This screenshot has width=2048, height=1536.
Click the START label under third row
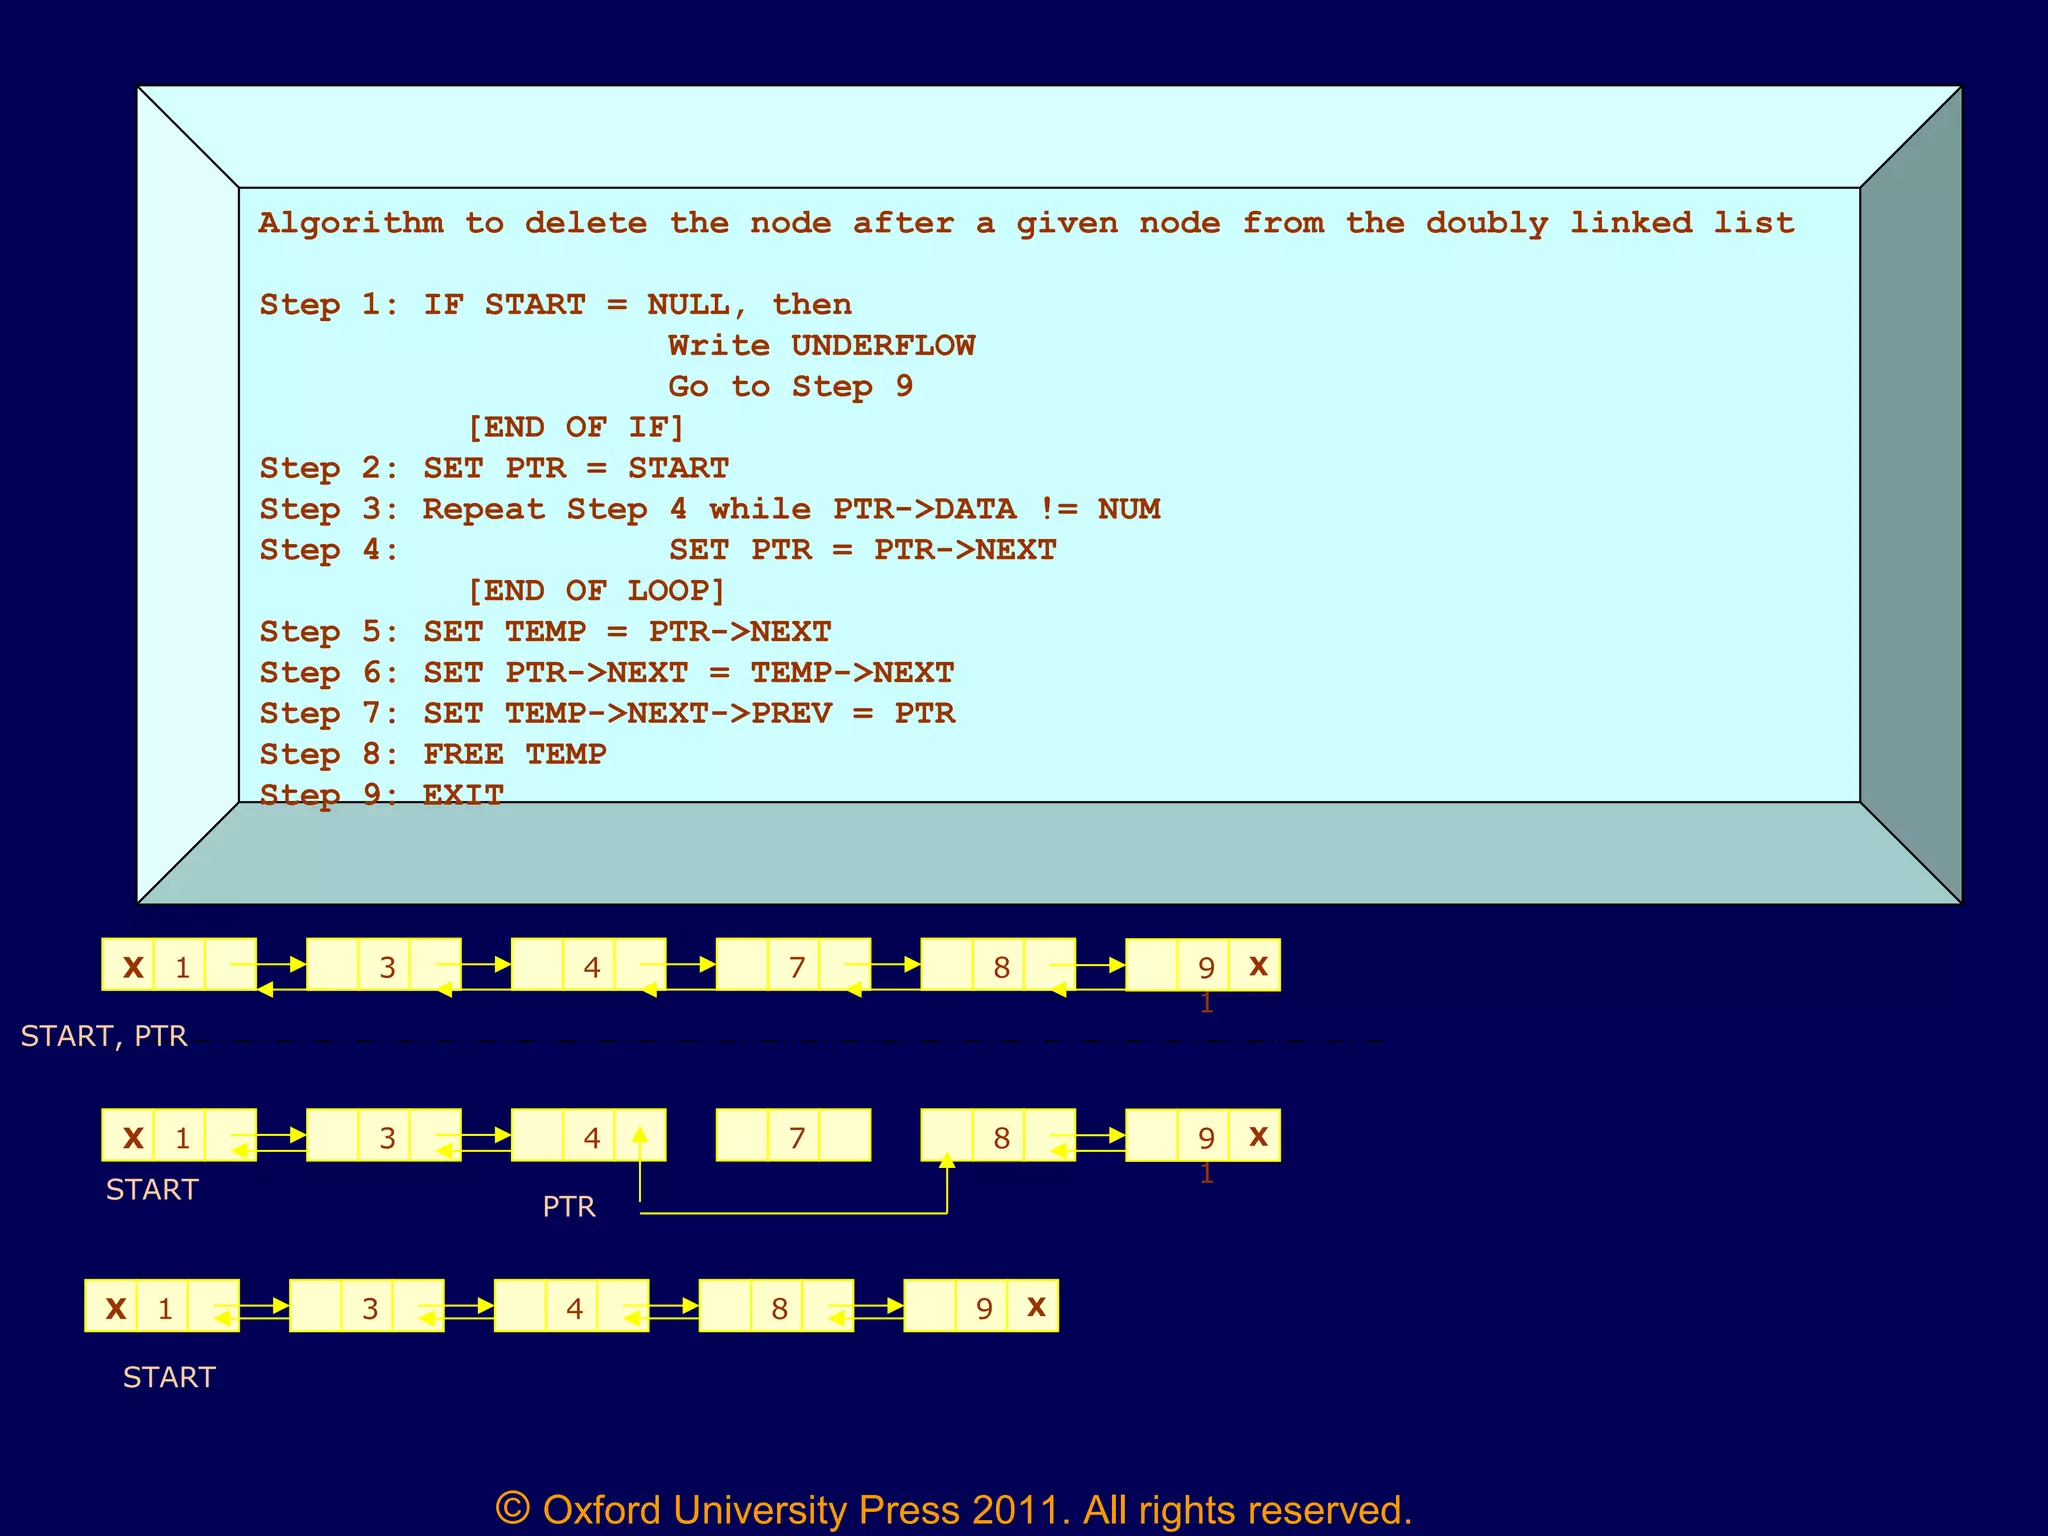point(169,1378)
